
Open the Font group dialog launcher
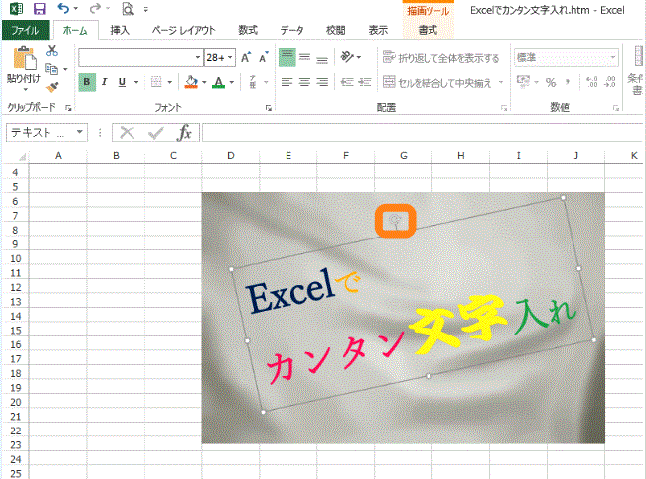269,108
